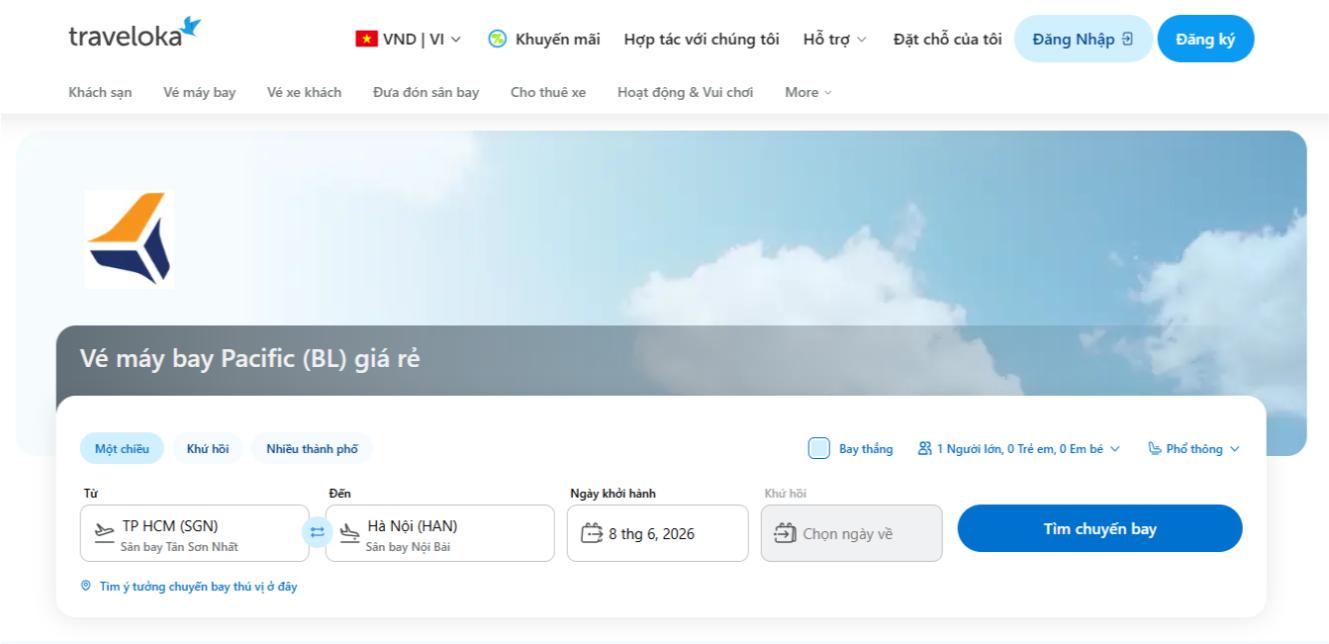
Task: Expand the Hỗ trợ menu
Action: coord(835,40)
